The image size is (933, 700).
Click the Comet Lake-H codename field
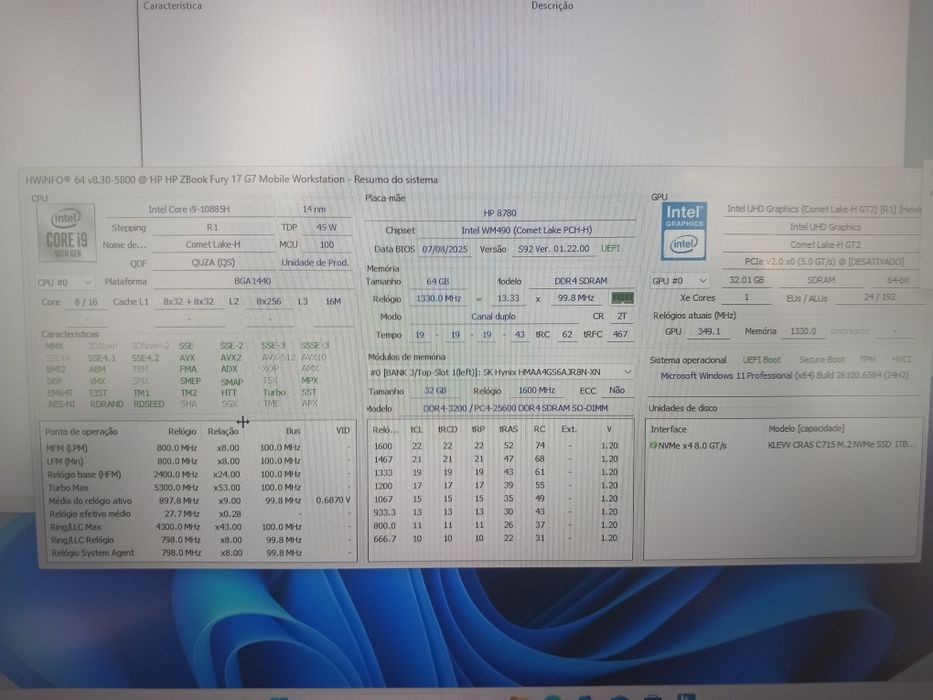[212, 245]
